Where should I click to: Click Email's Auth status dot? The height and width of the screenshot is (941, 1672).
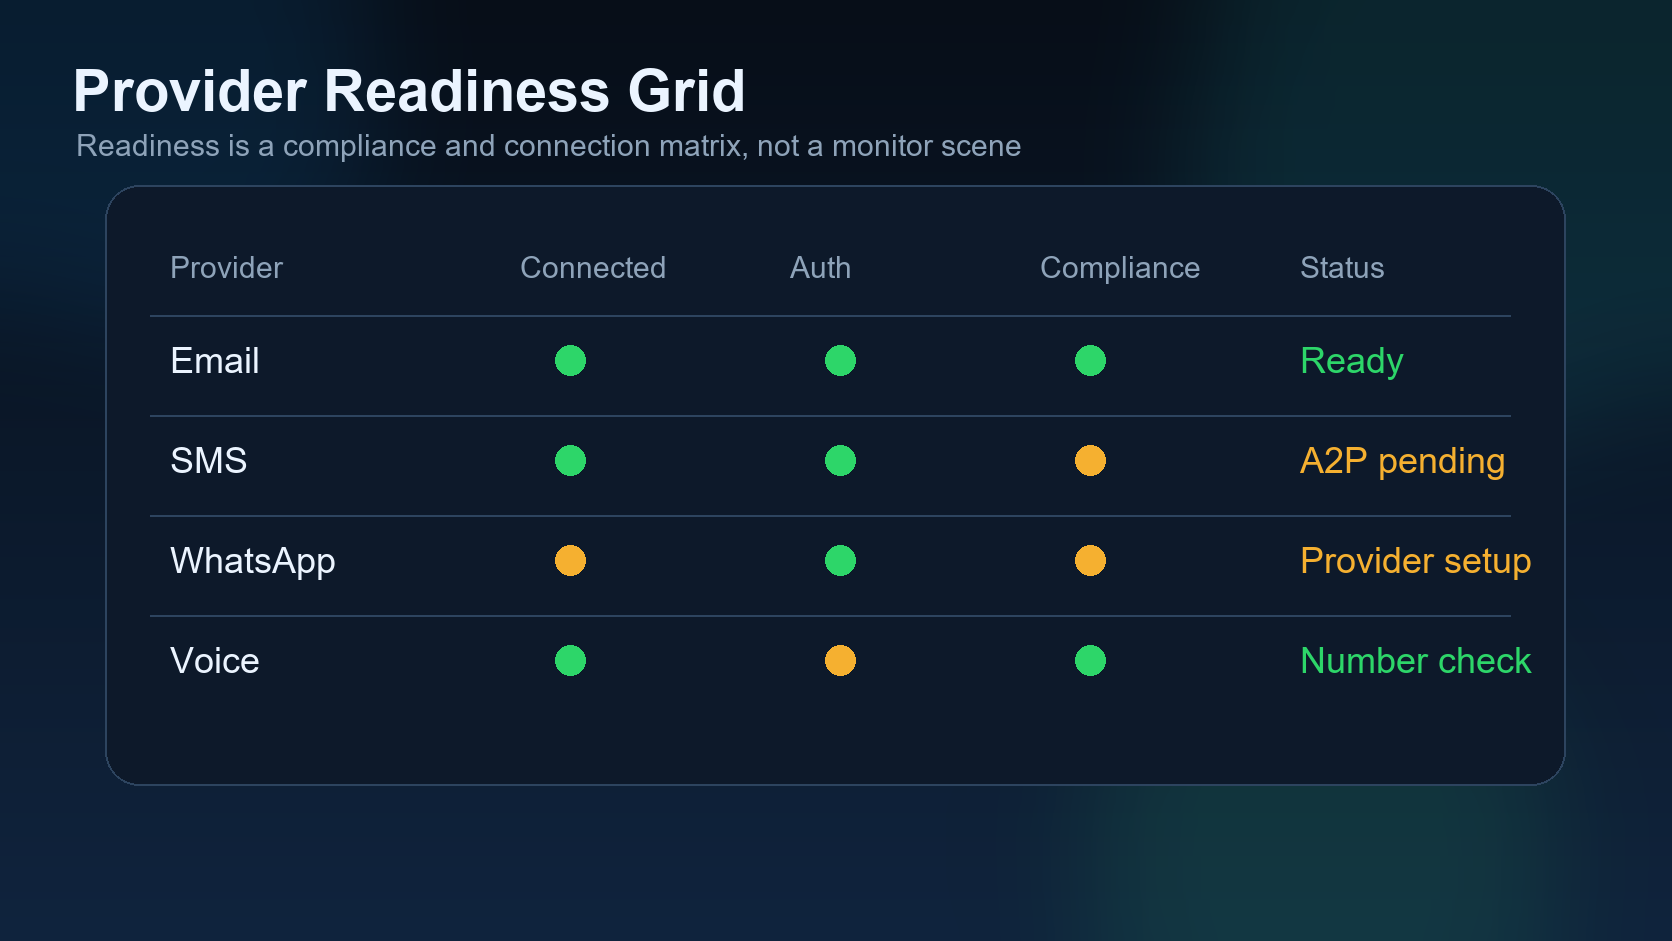(840, 360)
